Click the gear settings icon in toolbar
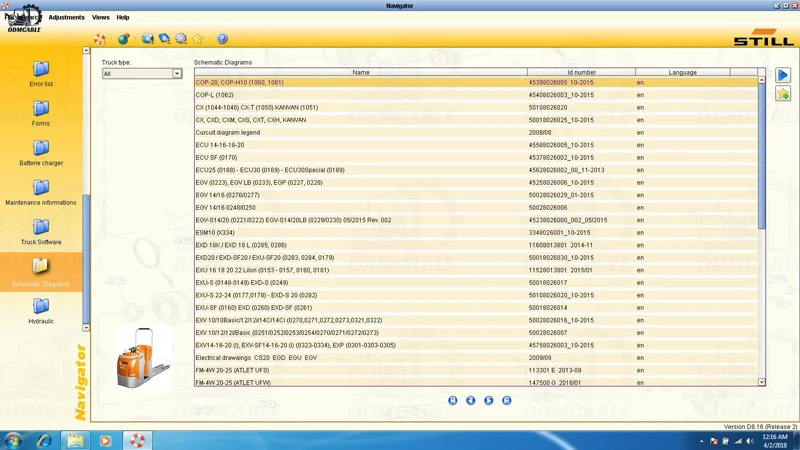This screenshot has width=800, height=450. point(181,39)
